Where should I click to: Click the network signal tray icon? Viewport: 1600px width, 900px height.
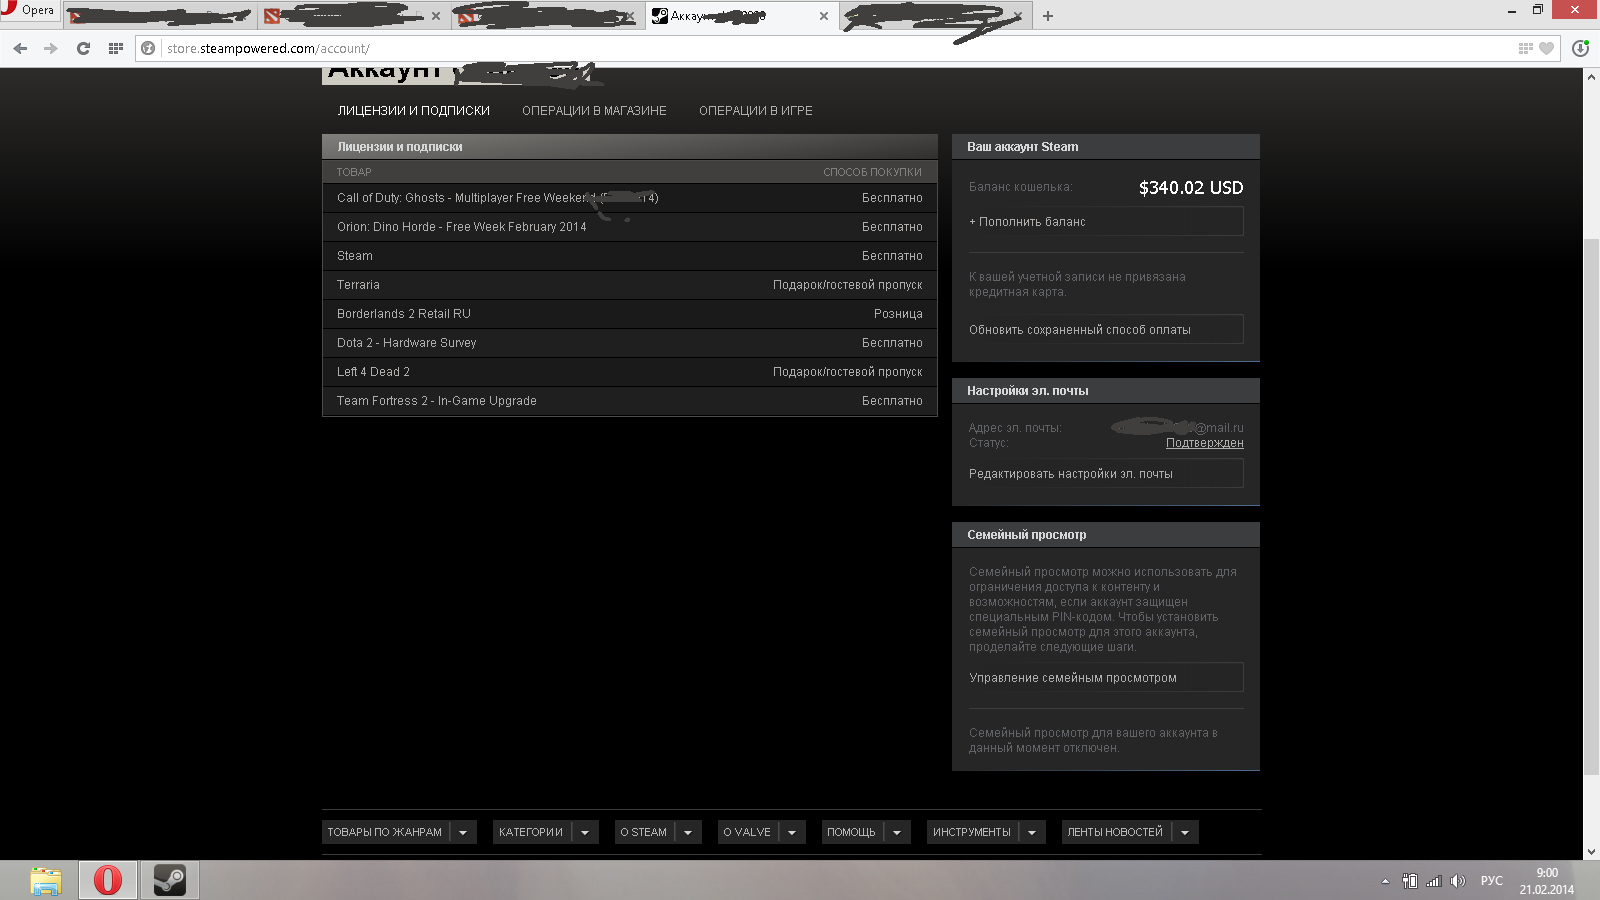[1434, 881]
